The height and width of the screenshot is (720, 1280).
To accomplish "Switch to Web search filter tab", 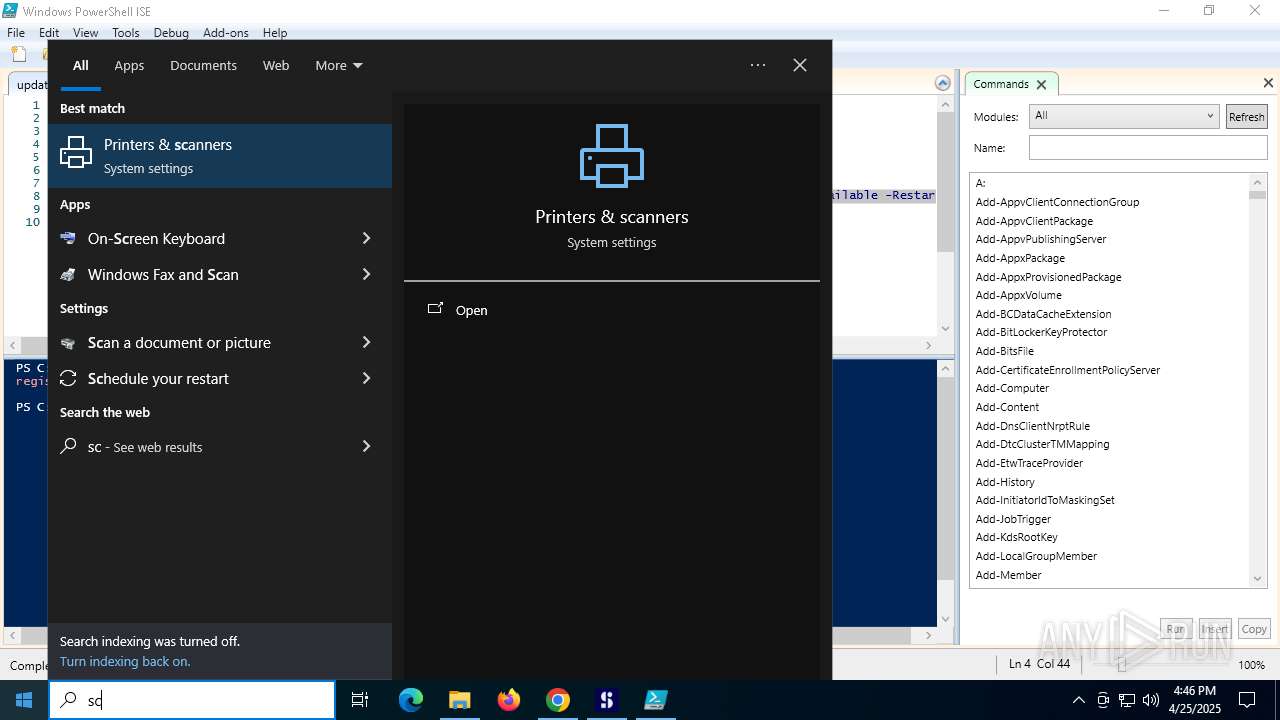I will (x=276, y=65).
